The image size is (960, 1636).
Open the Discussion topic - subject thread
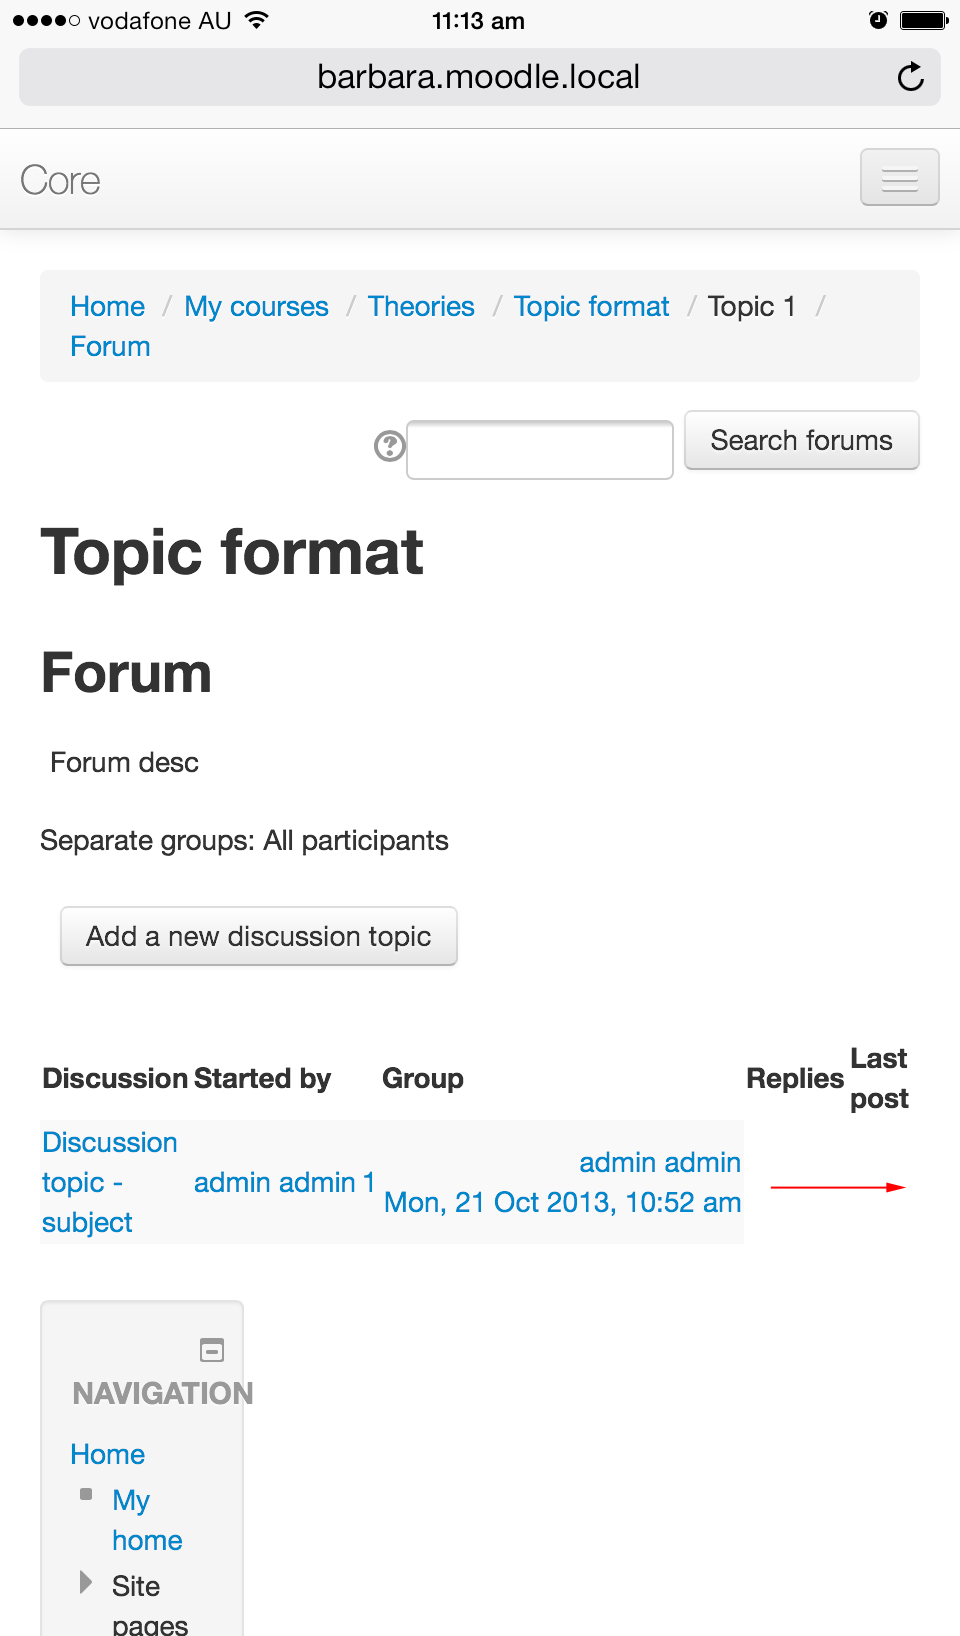tap(110, 1182)
